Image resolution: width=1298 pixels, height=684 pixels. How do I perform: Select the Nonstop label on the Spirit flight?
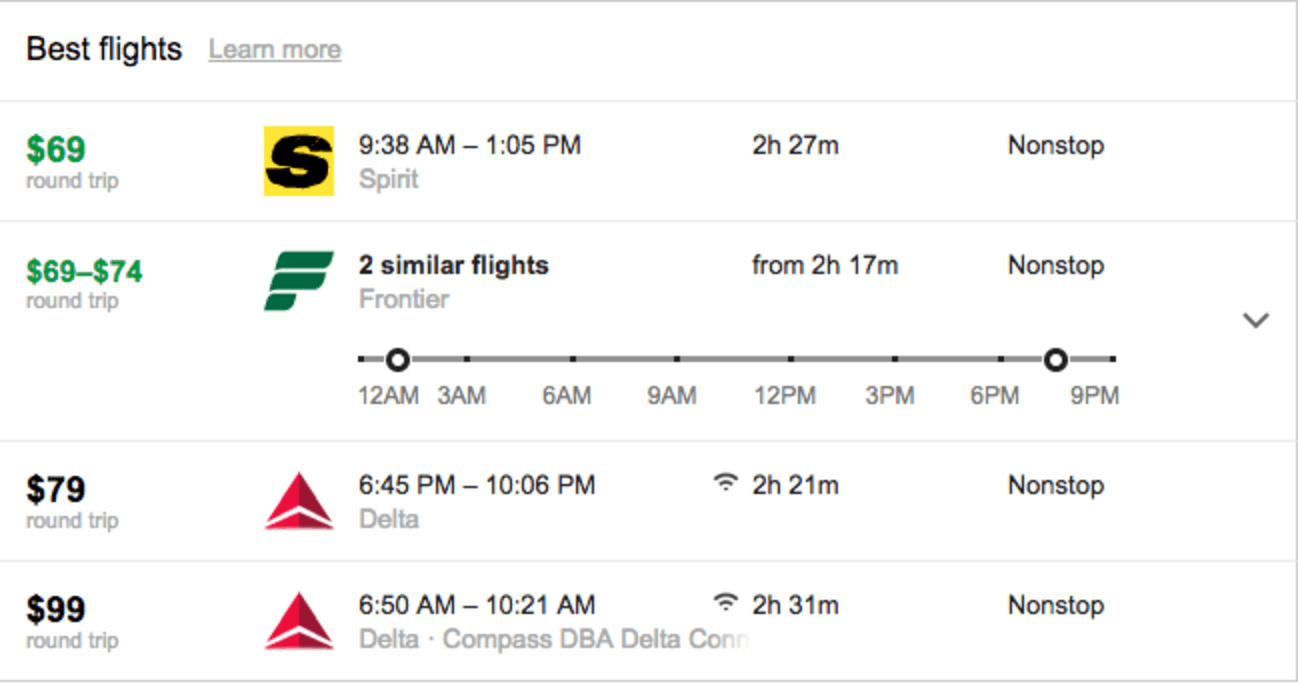1055,146
